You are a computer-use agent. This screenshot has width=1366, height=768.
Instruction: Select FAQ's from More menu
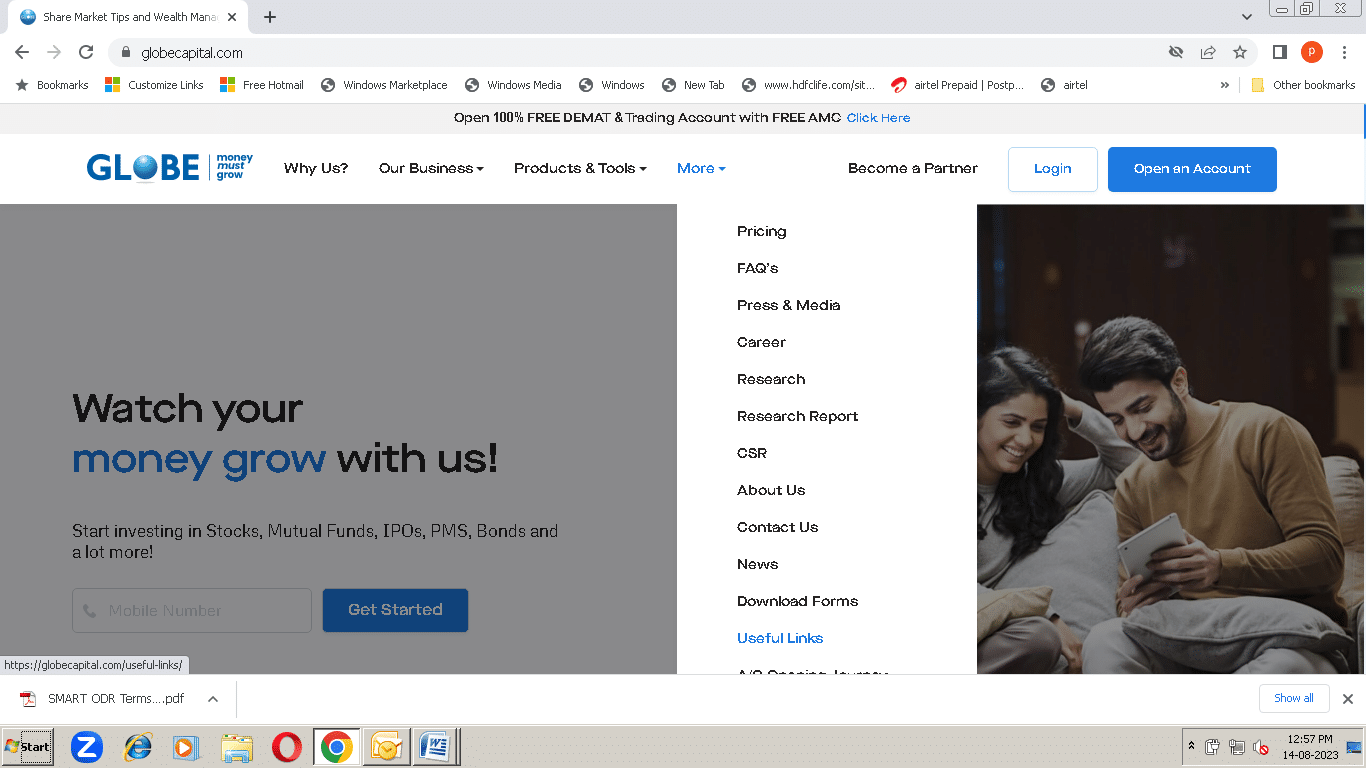tap(757, 268)
